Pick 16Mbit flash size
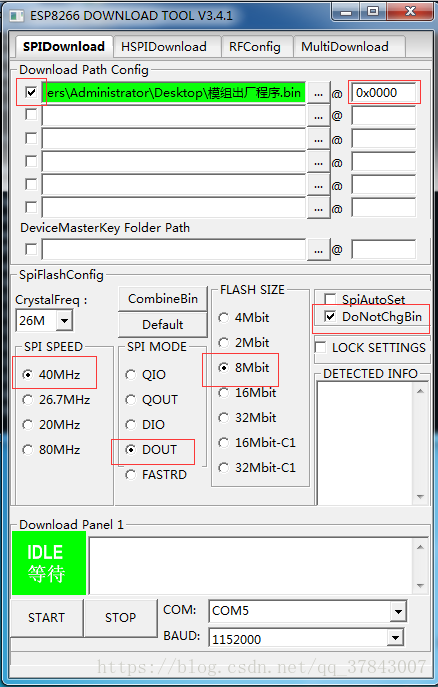Screen dimensions: 438x687 tap(247, 393)
